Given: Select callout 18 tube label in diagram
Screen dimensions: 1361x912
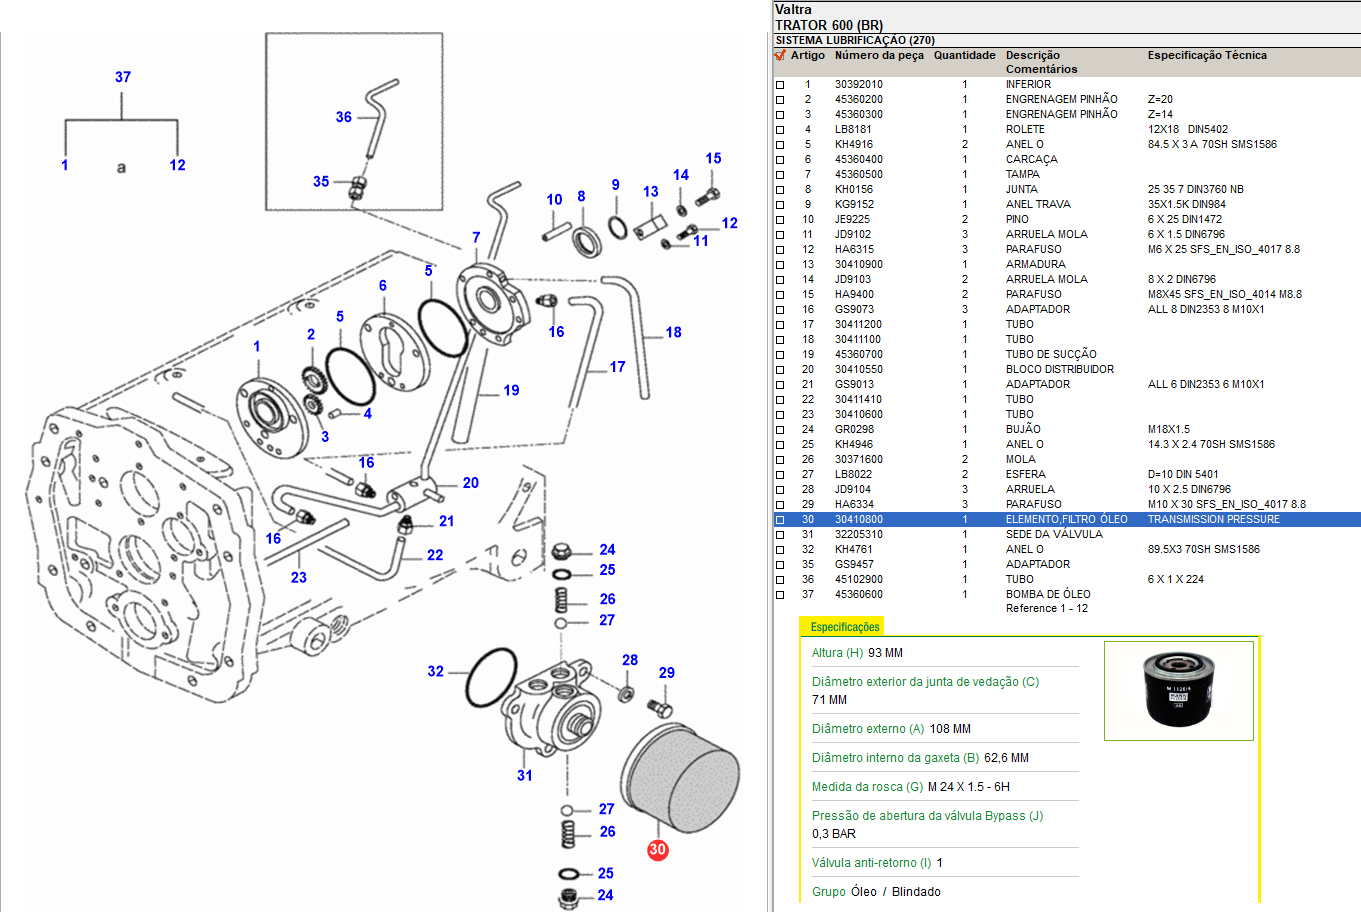Looking at the screenshot, I should tap(673, 332).
